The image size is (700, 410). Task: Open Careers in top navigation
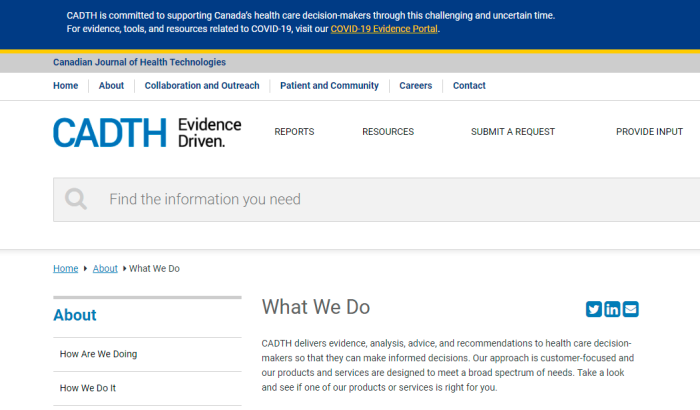point(416,85)
